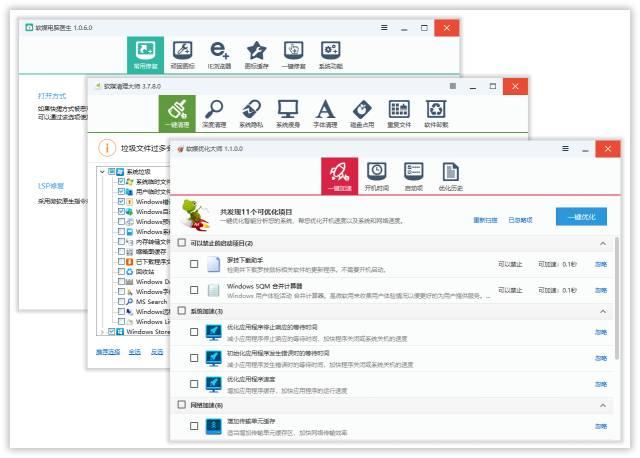Open the 系统隐私 privacy eraser icon in Cleanup Master
The width and height of the screenshot is (640, 458).
point(251,113)
